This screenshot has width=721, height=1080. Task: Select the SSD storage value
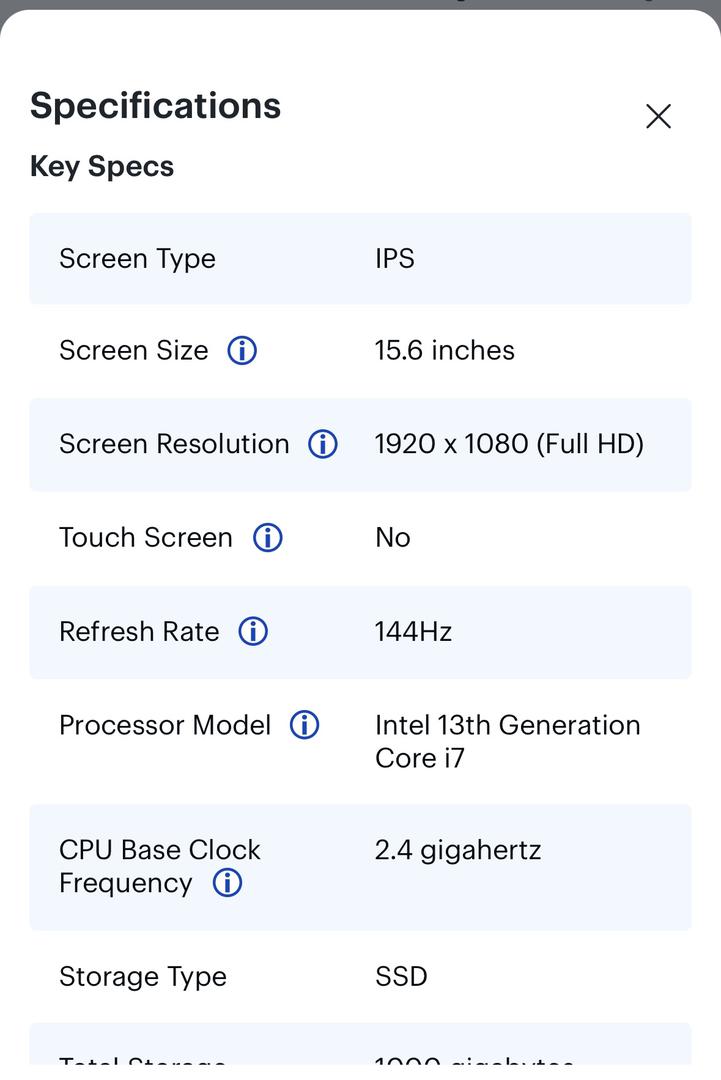401,977
